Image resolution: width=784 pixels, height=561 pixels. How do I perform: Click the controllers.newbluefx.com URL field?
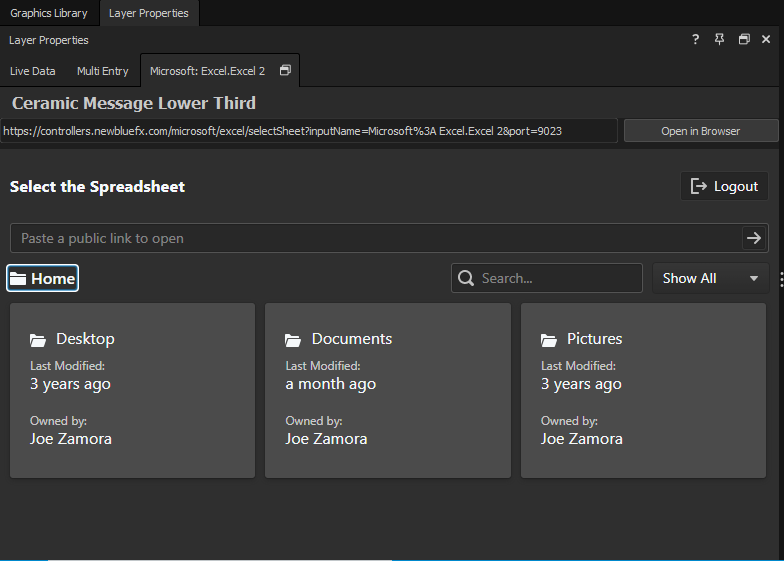pyautogui.click(x=308, y=131)
